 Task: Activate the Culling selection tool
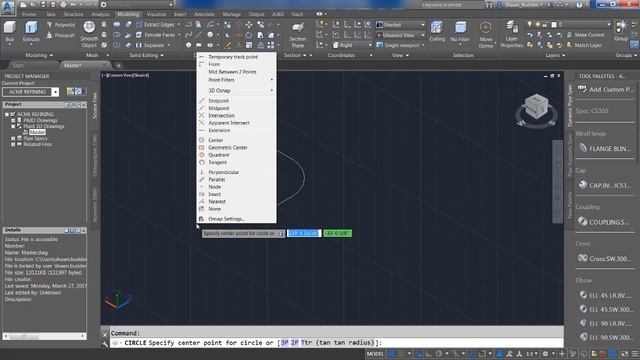[437, 32]
